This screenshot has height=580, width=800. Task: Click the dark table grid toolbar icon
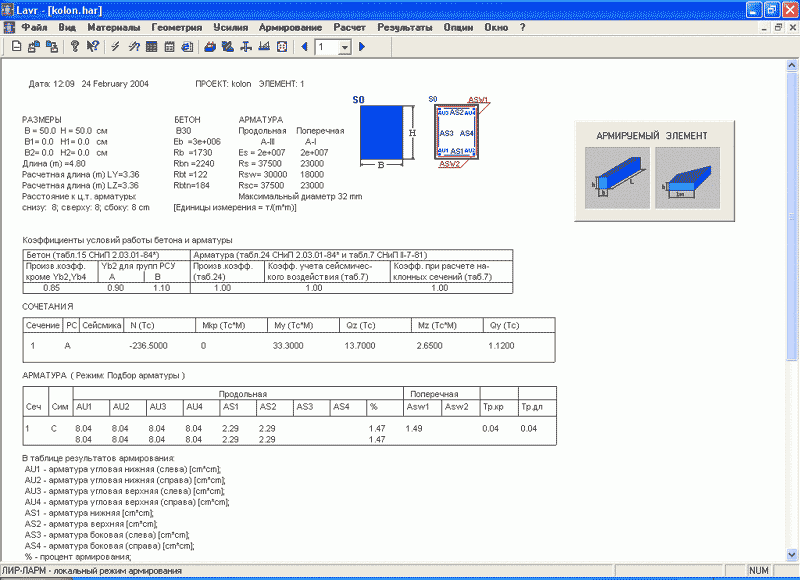(152, 47)
